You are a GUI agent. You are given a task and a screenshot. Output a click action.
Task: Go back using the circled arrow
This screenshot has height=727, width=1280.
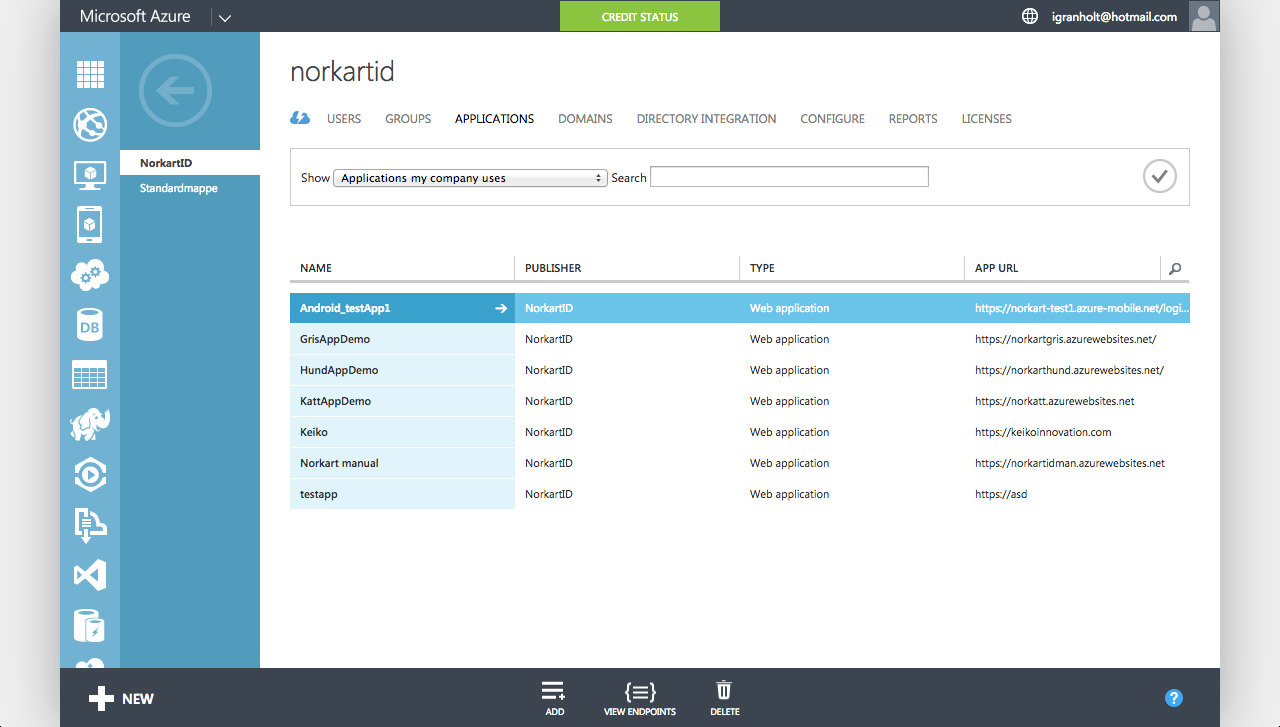pos(176,91)
